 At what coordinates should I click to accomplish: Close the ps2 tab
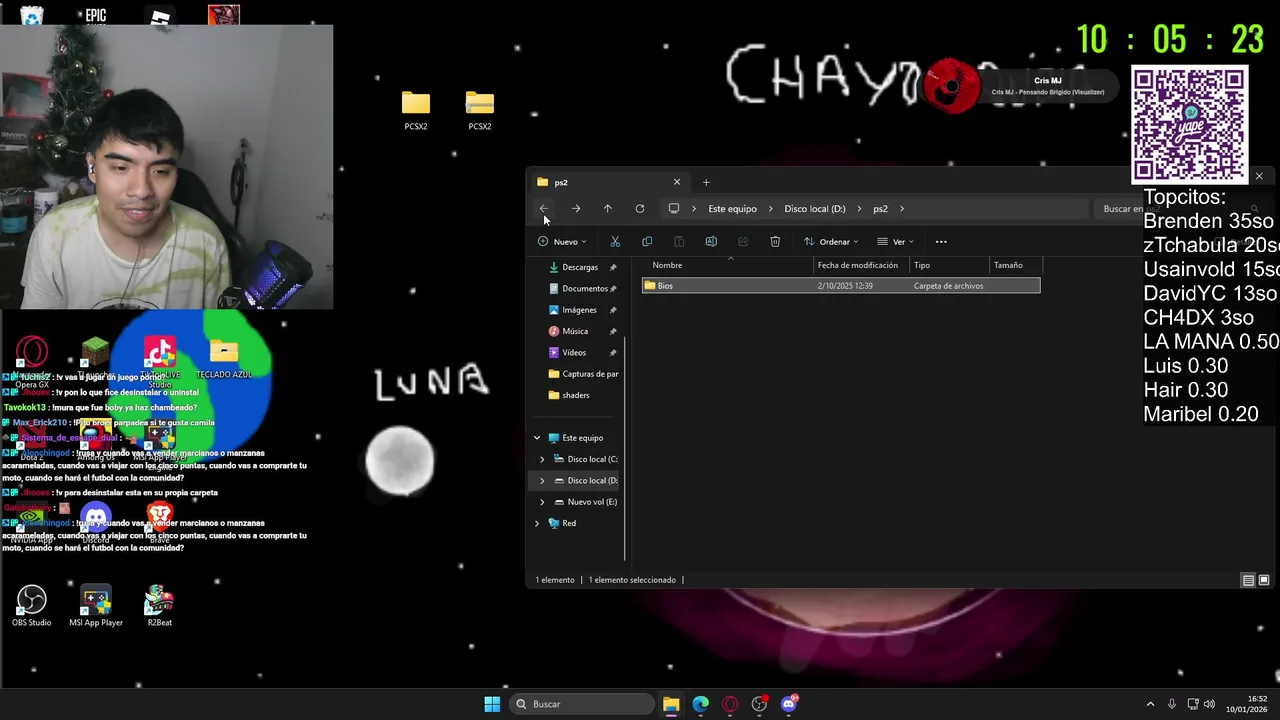pyautogui.click(x=677, y=182)
